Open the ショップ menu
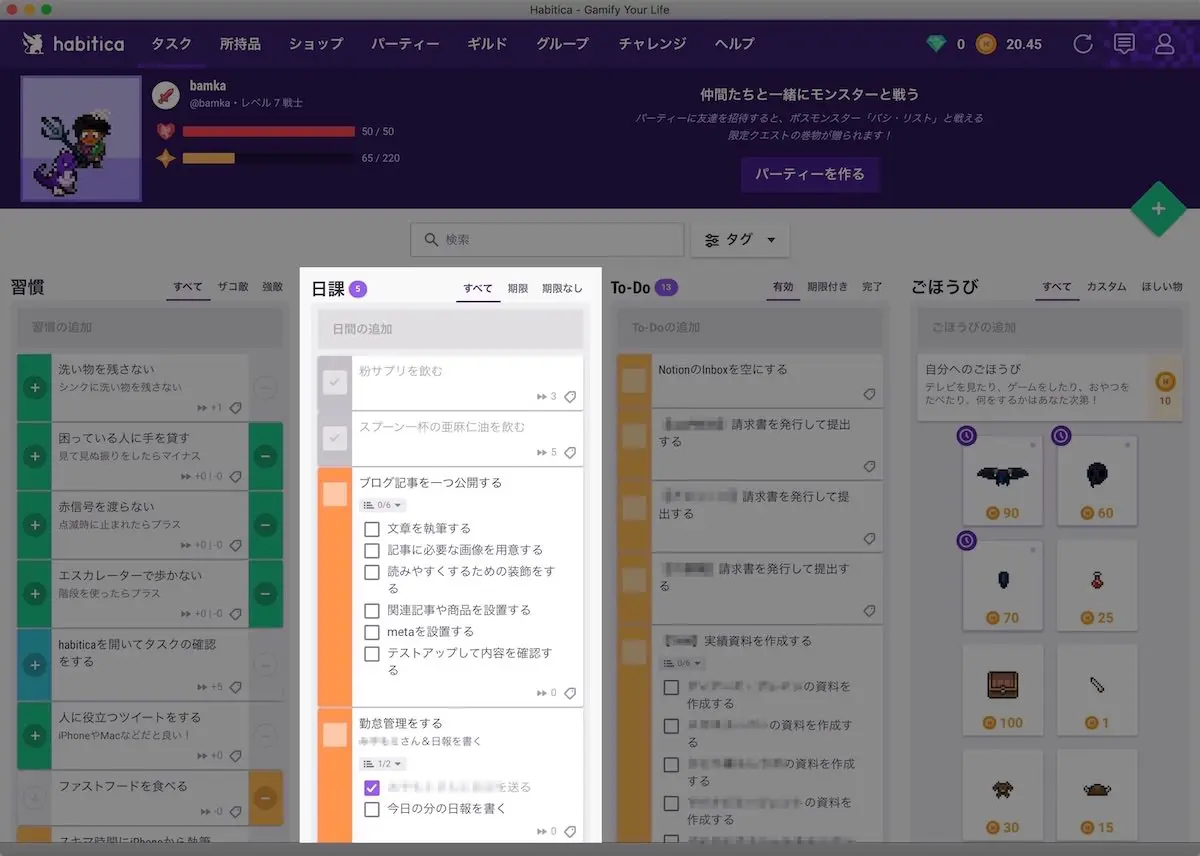Screen dimensions: 1200x856 click(x=315, y=44)
